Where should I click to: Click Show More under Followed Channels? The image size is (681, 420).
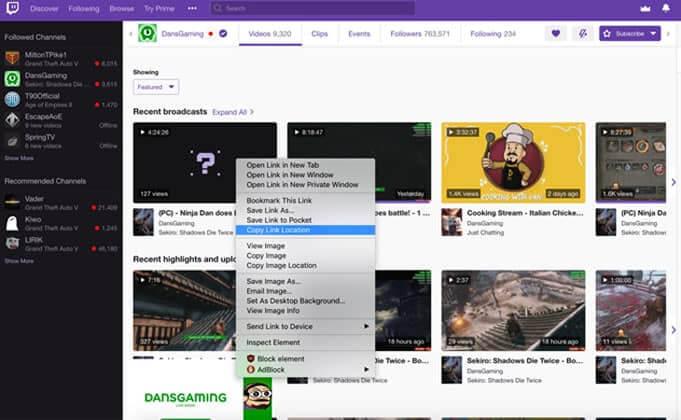pyautogui.click(x=19, y=158)
